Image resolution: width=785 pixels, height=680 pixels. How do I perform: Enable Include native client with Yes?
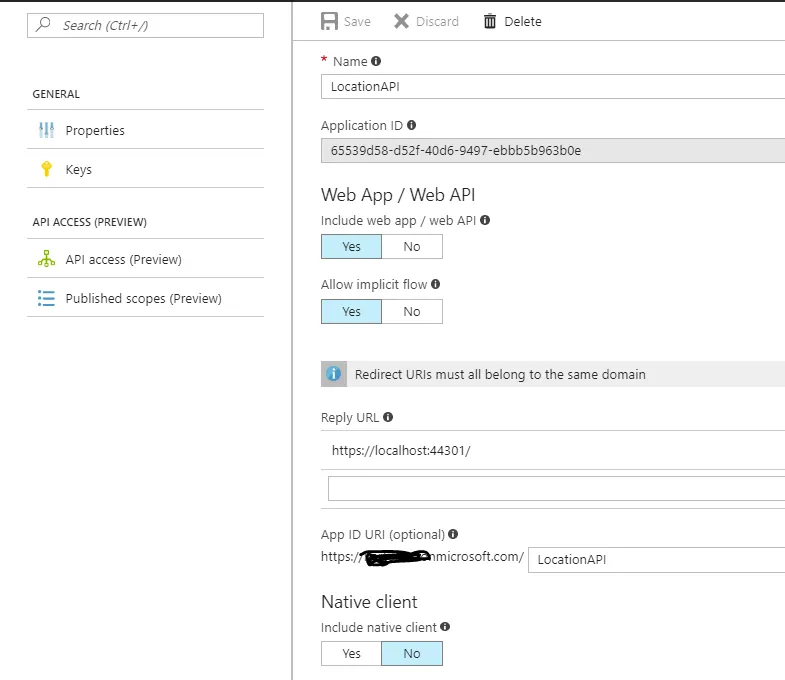pyautogui.click(x=351, y=653)
